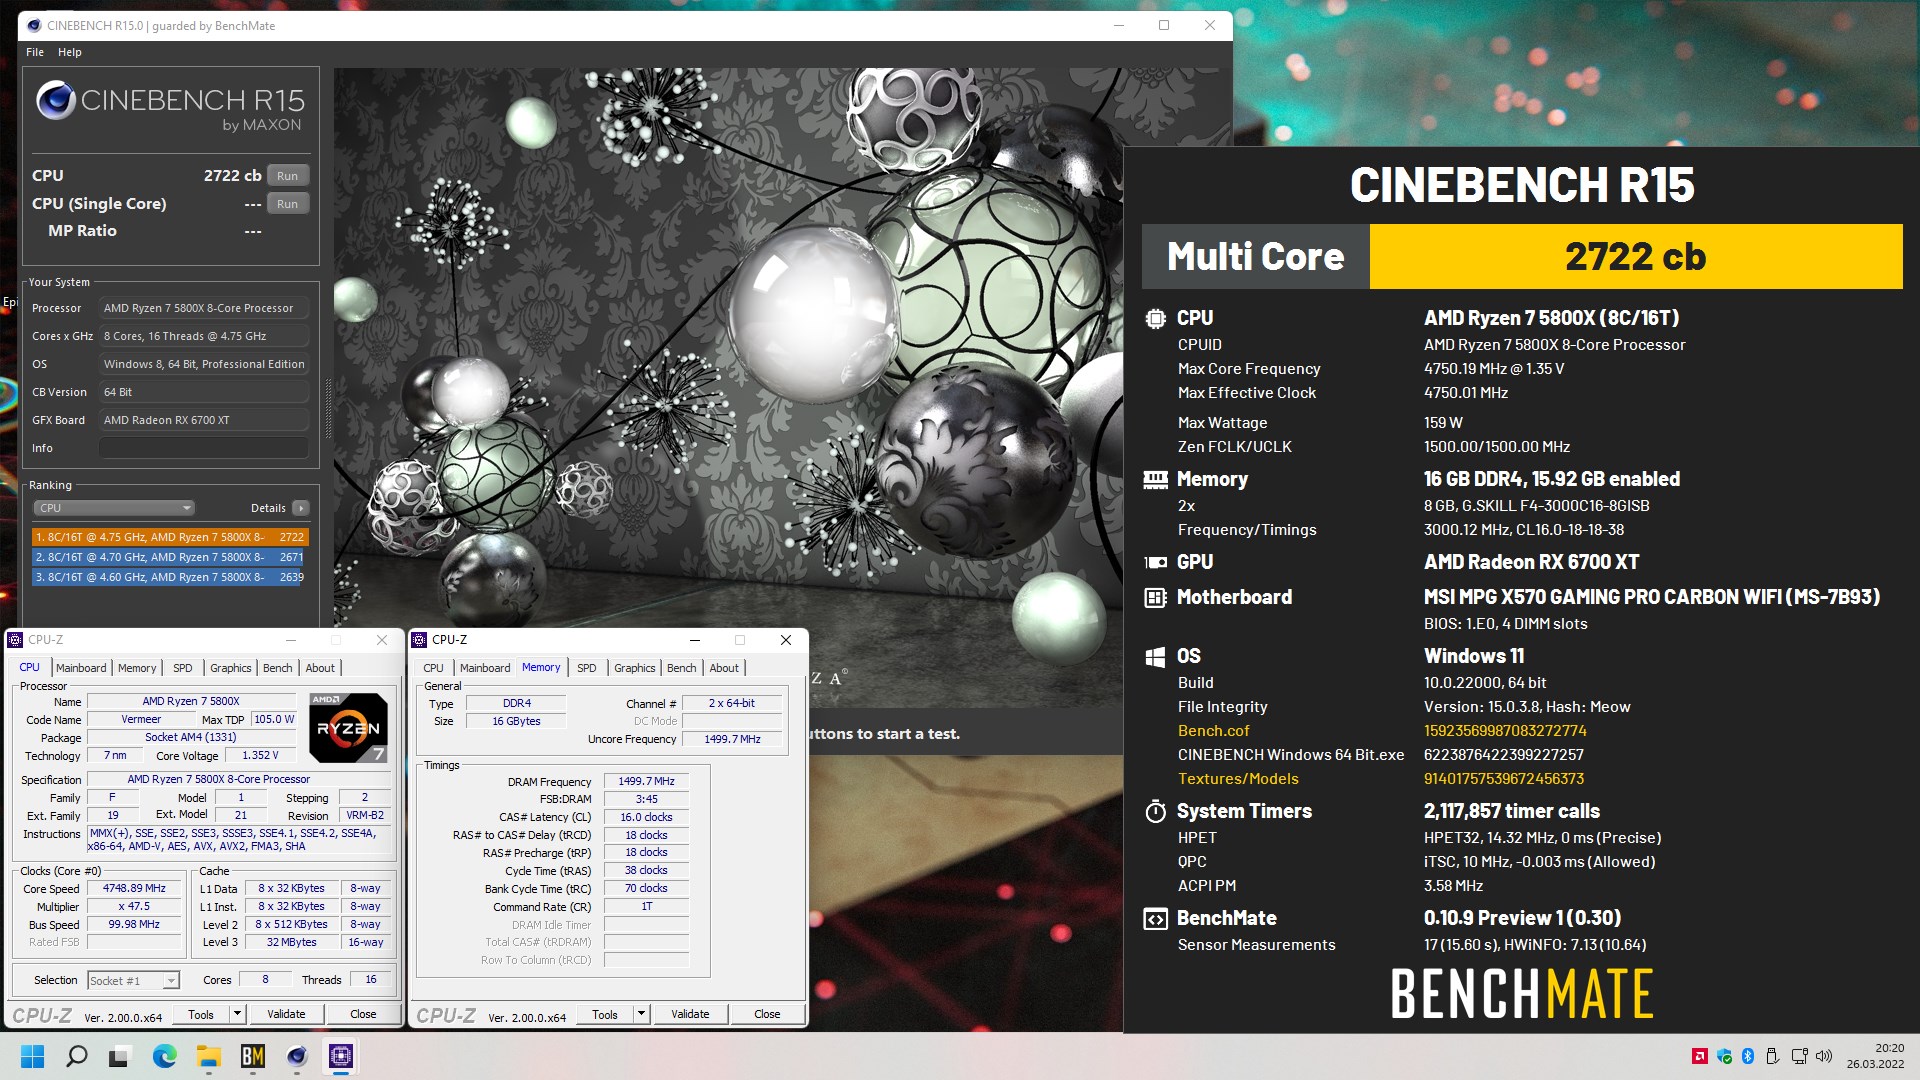Screen dimensions: 1920x1080
Task: Open AMD Radeon Software tray icon
Action: [x=1699, y=1056]
